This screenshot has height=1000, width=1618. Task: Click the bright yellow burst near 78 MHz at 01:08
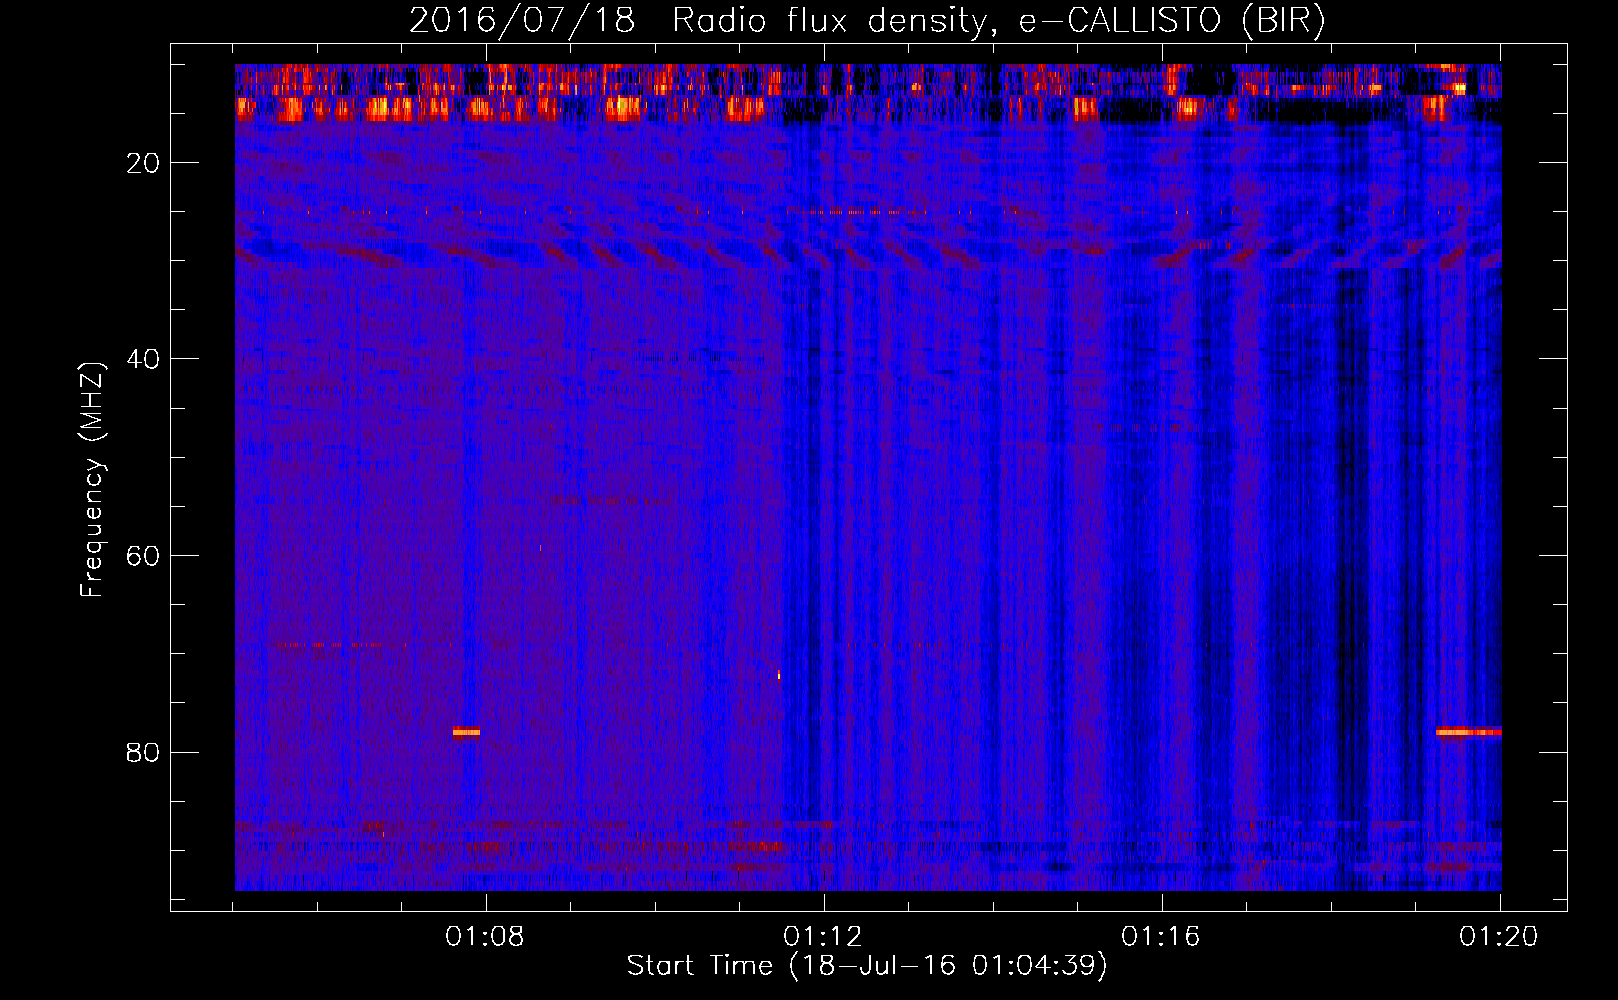466,732
